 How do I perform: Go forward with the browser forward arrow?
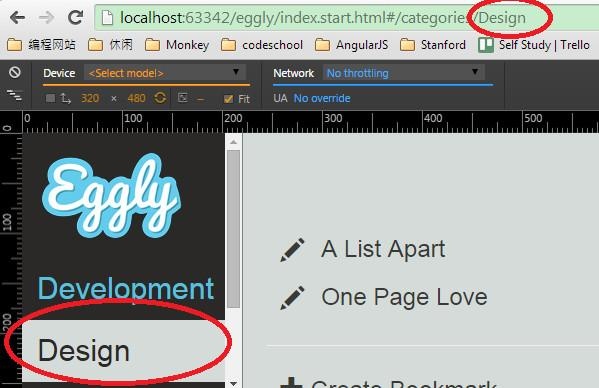click(47, 17)
